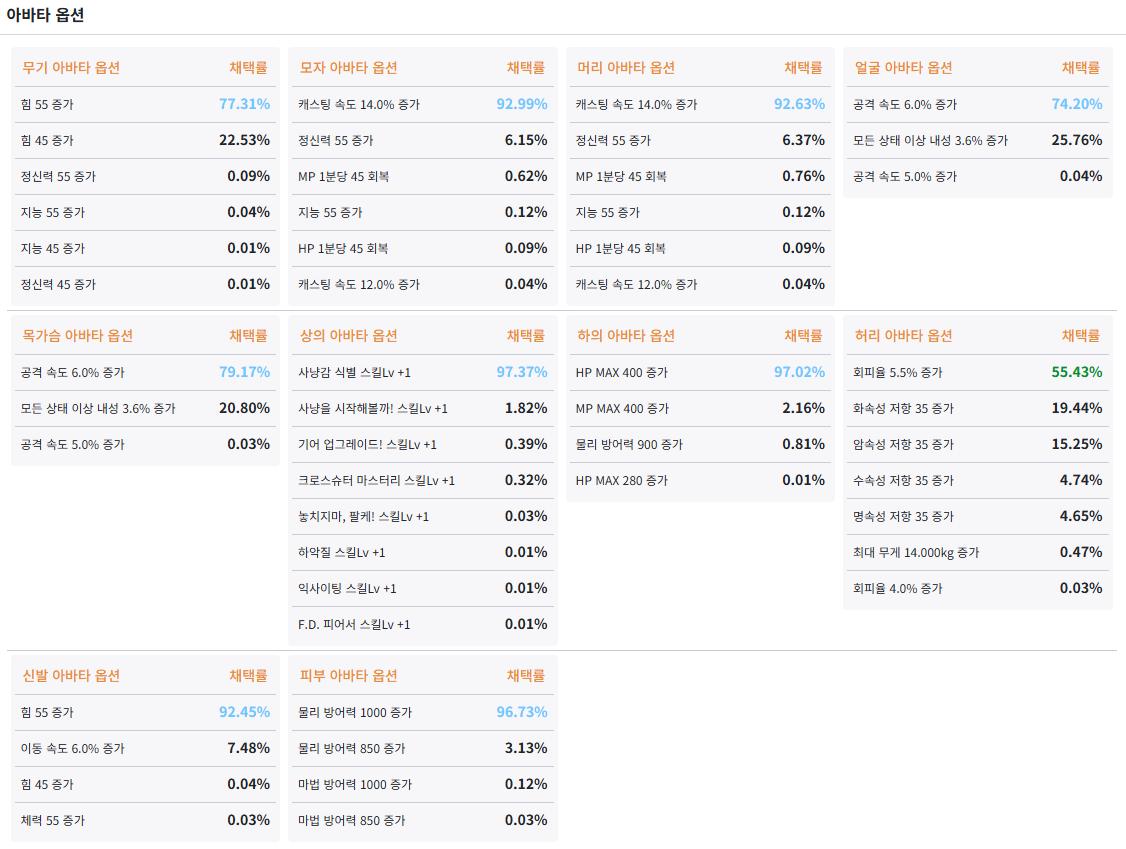Image resolution: width=1126 pixels, height=849 pixels.
Task: Click 모든 상태 이상 내성 3.6% in 얼굴 아바타
Action: 930,140
